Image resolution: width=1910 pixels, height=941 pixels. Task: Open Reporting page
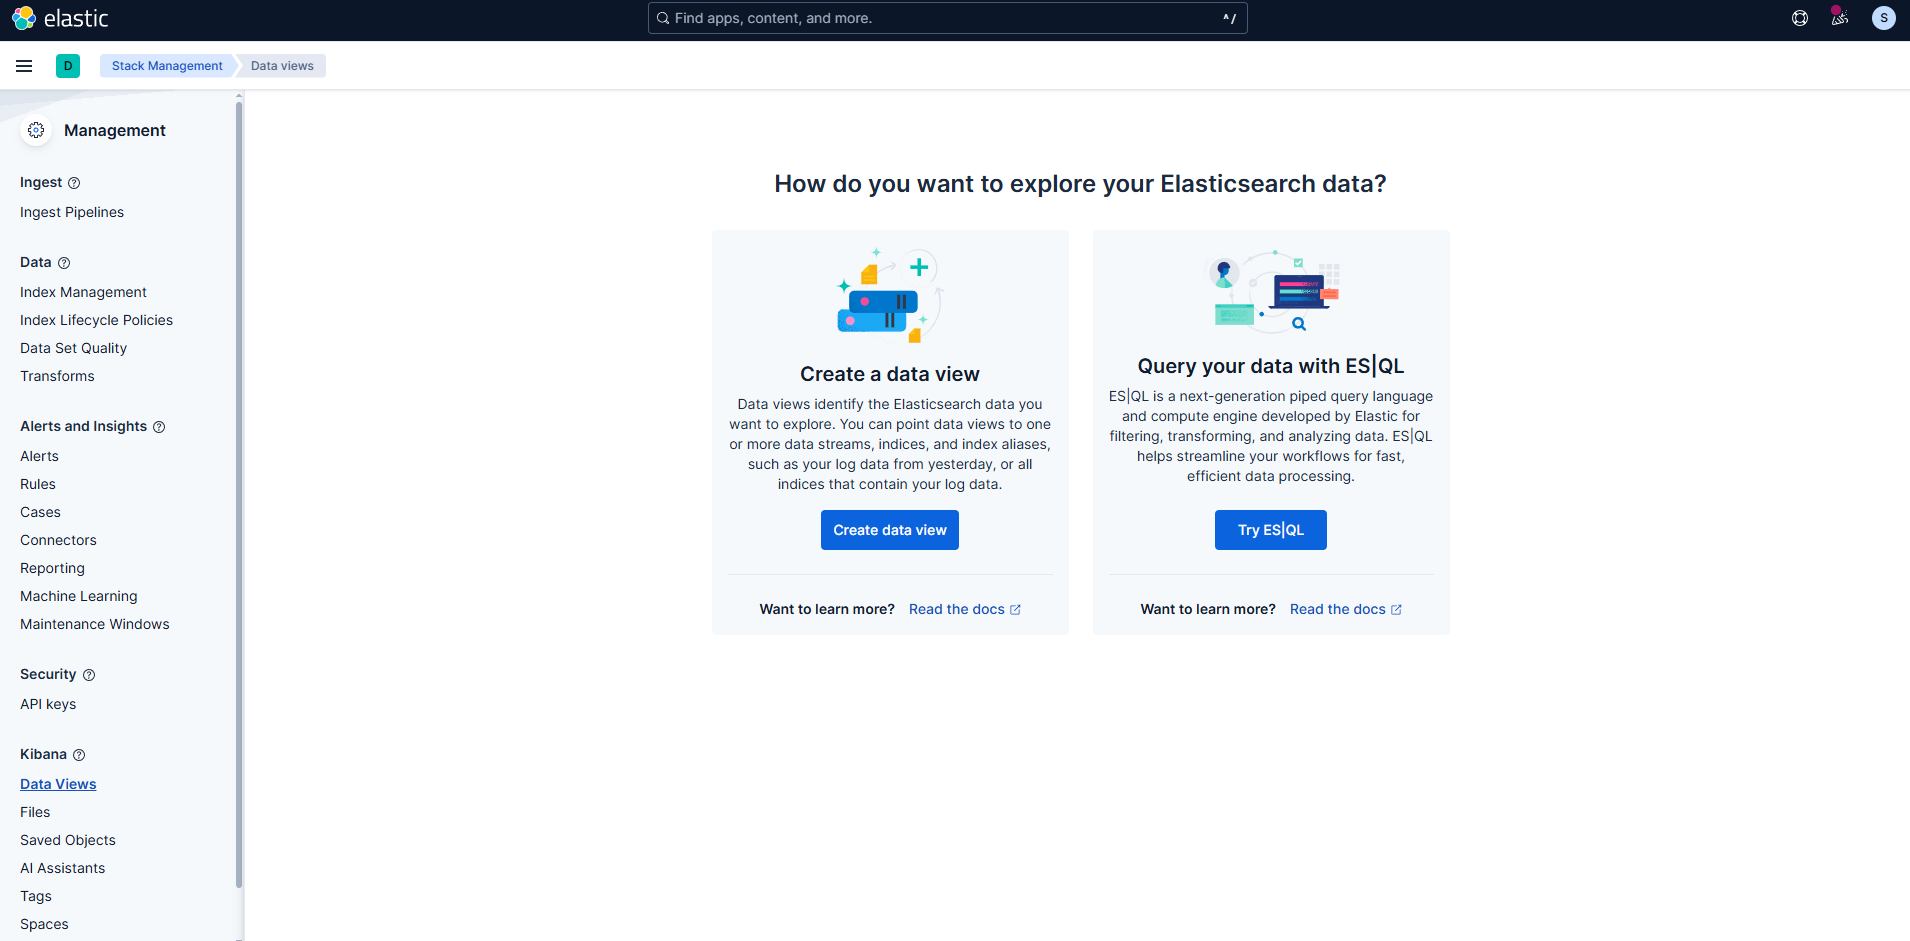click(52, 568)
